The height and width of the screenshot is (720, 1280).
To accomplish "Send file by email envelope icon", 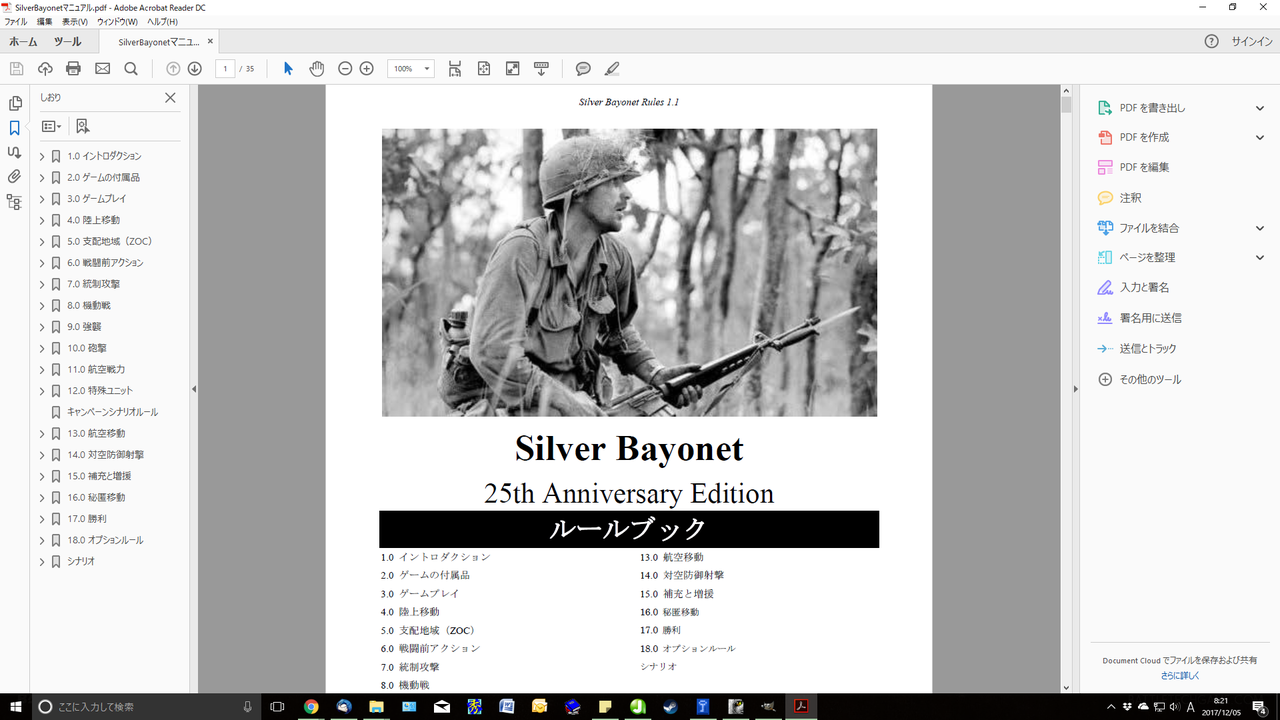I will pos(102,69).
